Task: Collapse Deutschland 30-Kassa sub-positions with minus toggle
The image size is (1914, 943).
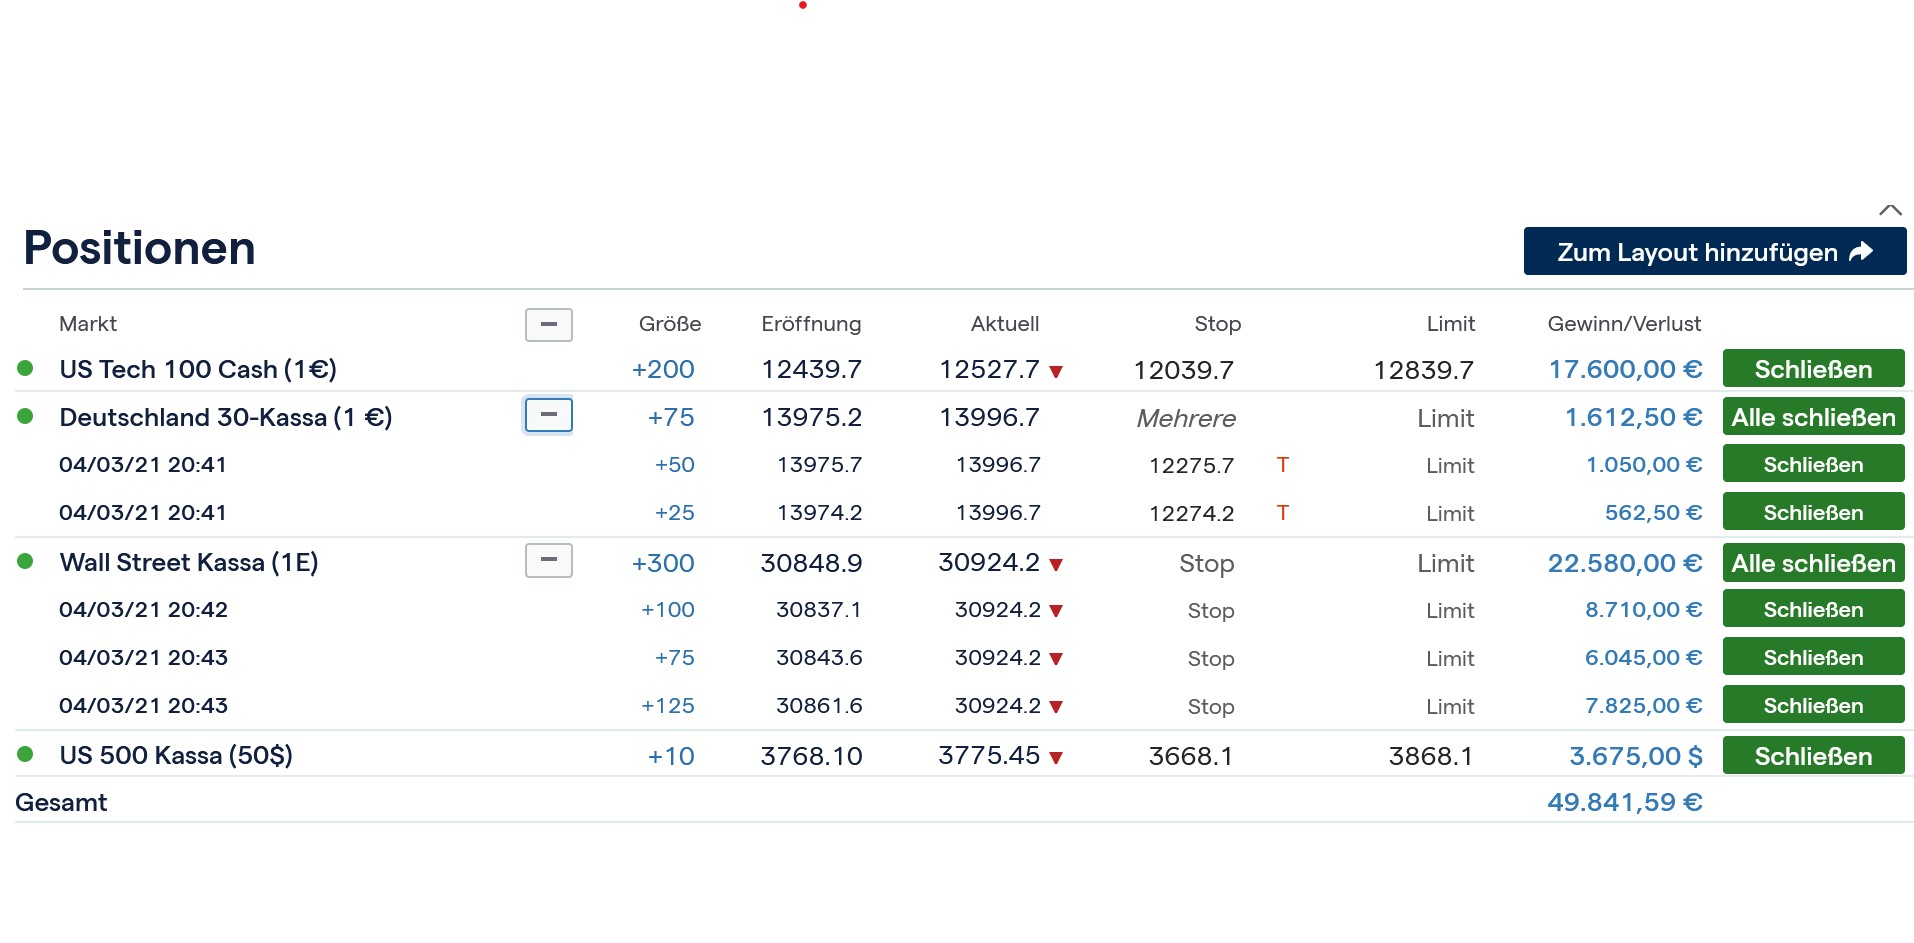Action: 548,416
